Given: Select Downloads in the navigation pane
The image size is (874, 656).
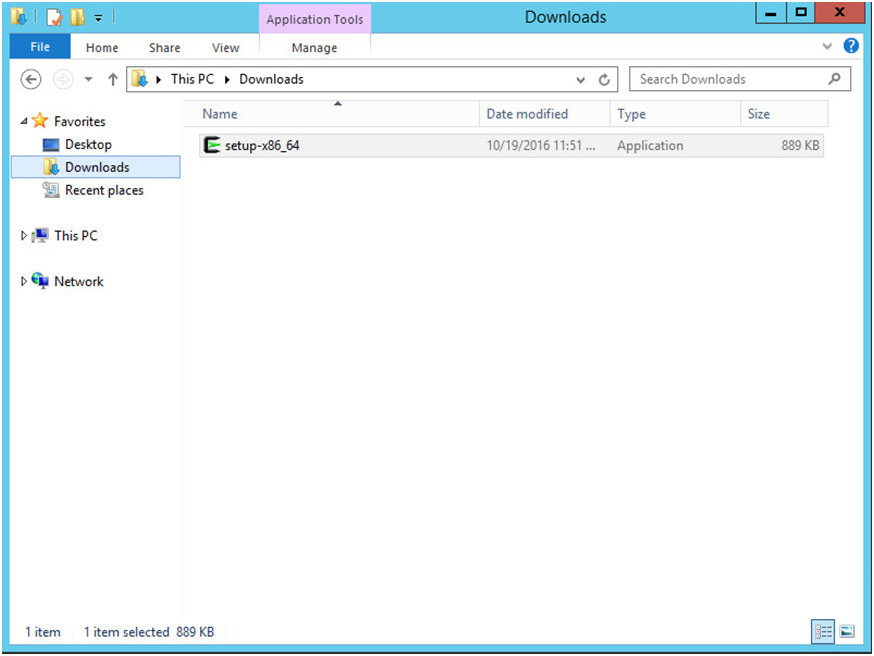Looking at the screenshot, I should tap(97, 167).
